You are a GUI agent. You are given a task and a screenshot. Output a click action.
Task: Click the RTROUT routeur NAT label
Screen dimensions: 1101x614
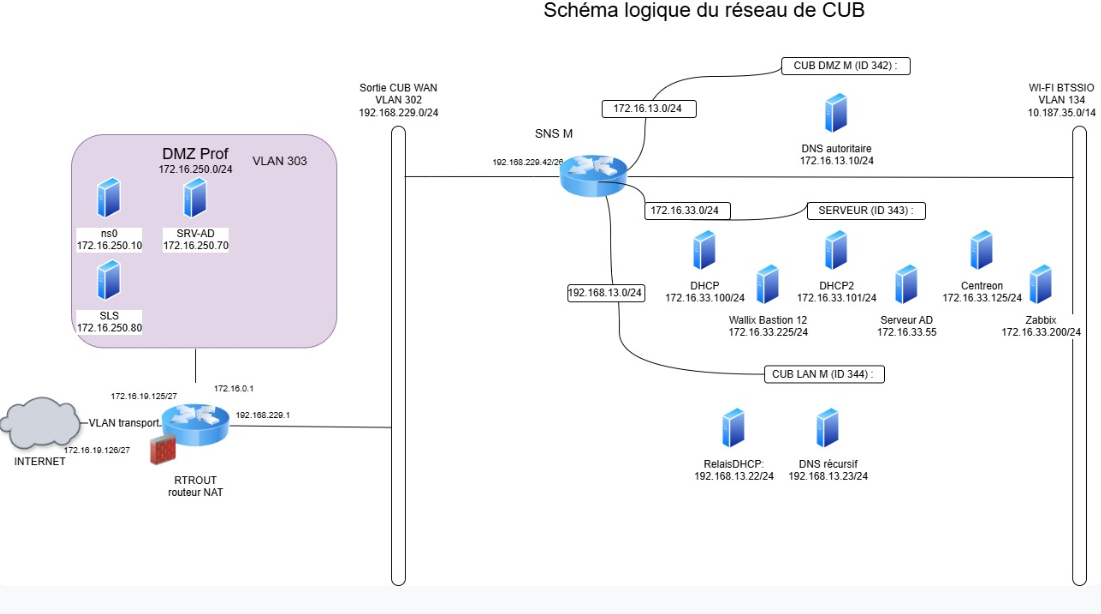195,486
